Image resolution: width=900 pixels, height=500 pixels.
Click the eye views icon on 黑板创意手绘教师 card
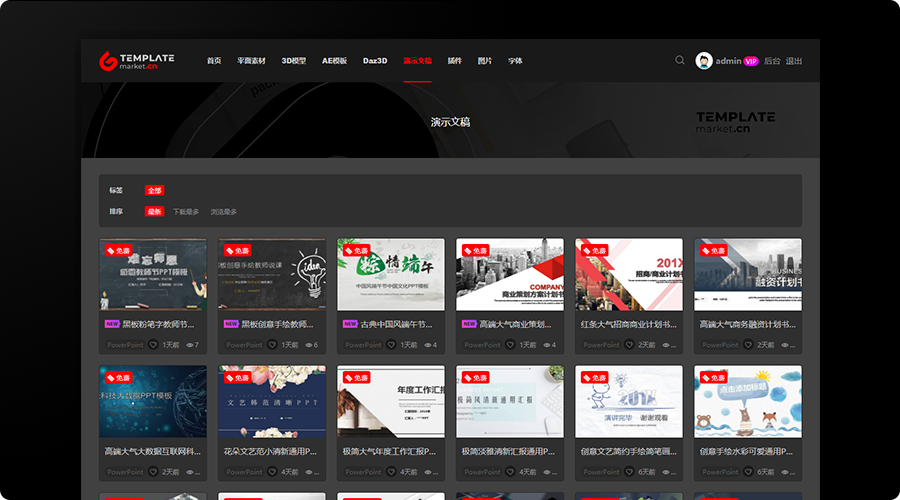(308, 346)
